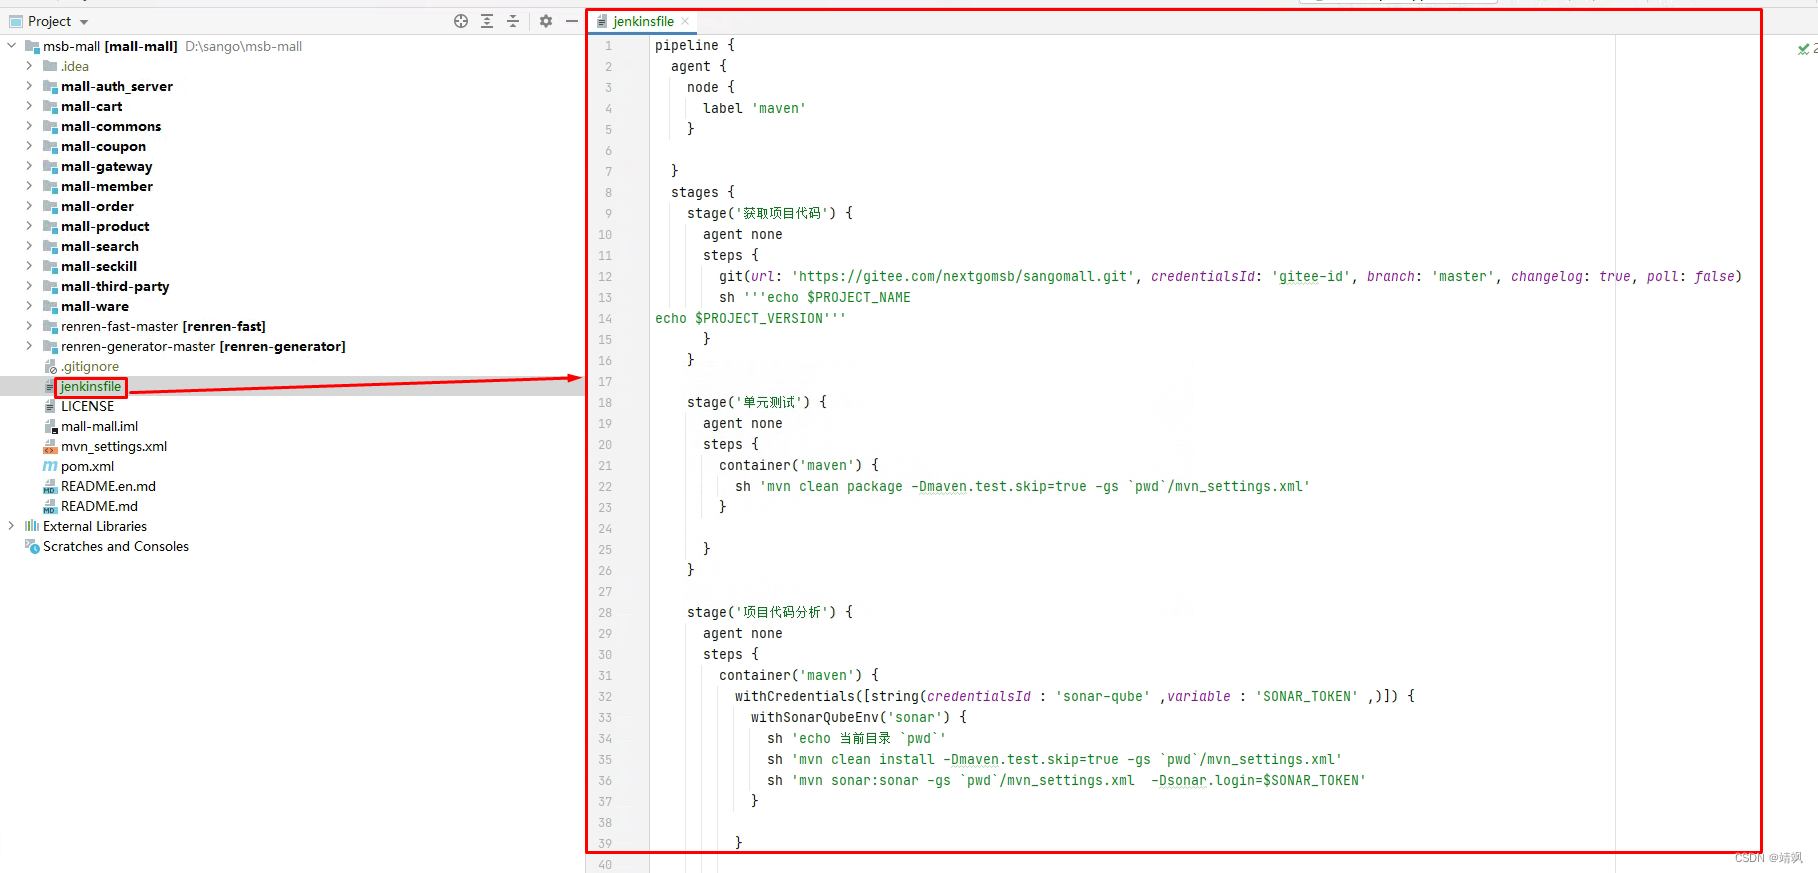
Task: Click the label 'maven' line
Action: tap(754, 108)
